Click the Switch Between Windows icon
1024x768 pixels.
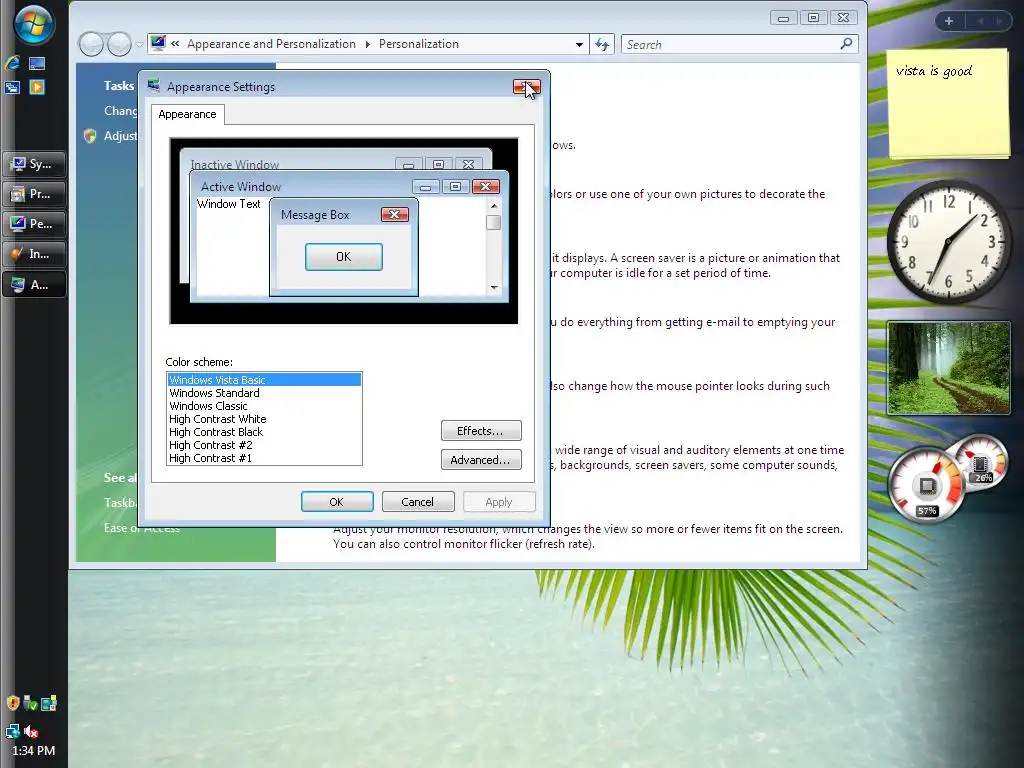pyautogui.click(x=12, y=87)
